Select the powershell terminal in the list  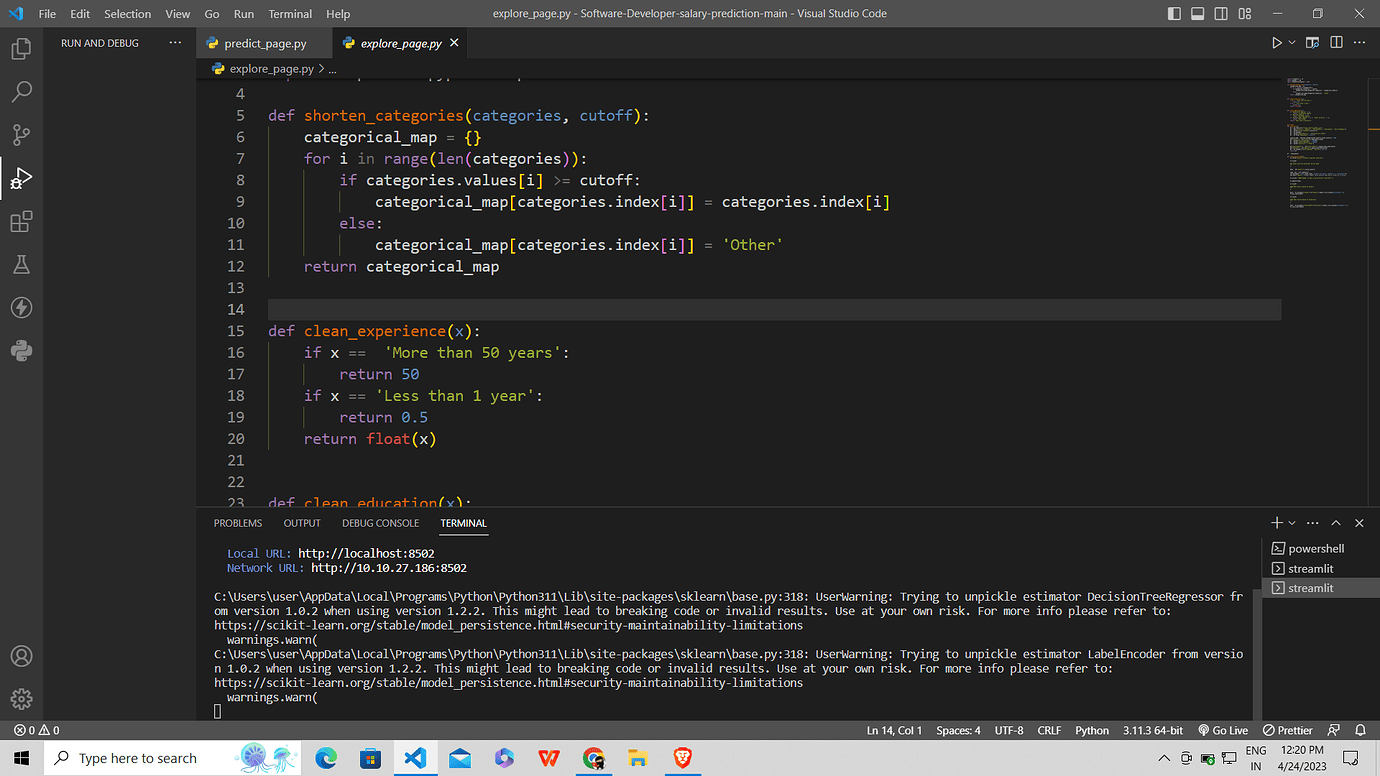1314,548
